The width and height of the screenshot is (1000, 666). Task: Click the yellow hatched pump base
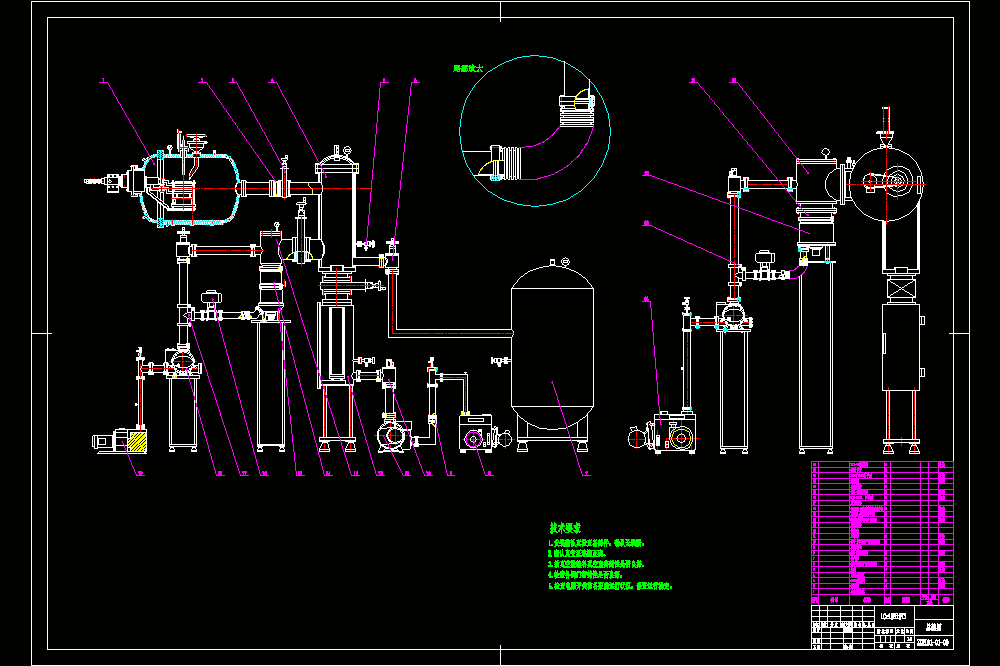tap(136, 441)
